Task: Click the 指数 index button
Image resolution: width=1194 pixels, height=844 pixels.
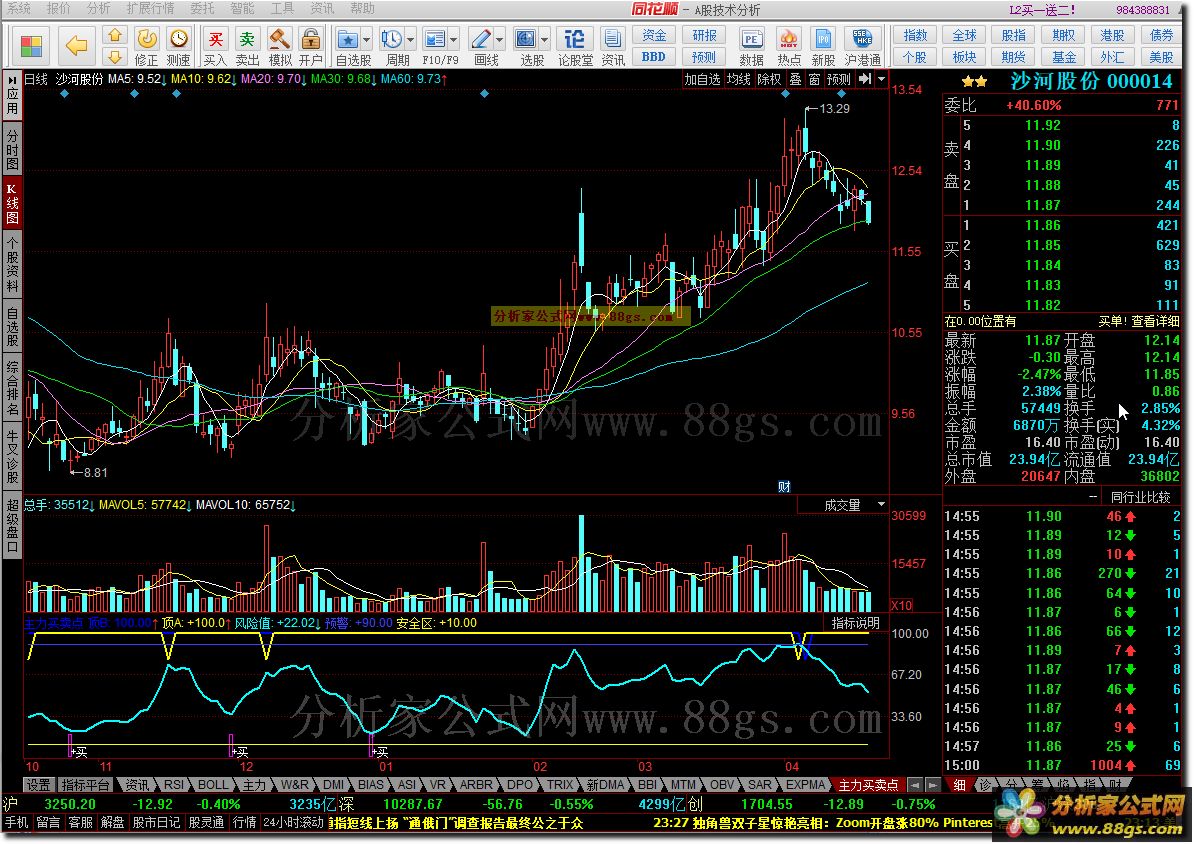Action: tap(915, 36)
